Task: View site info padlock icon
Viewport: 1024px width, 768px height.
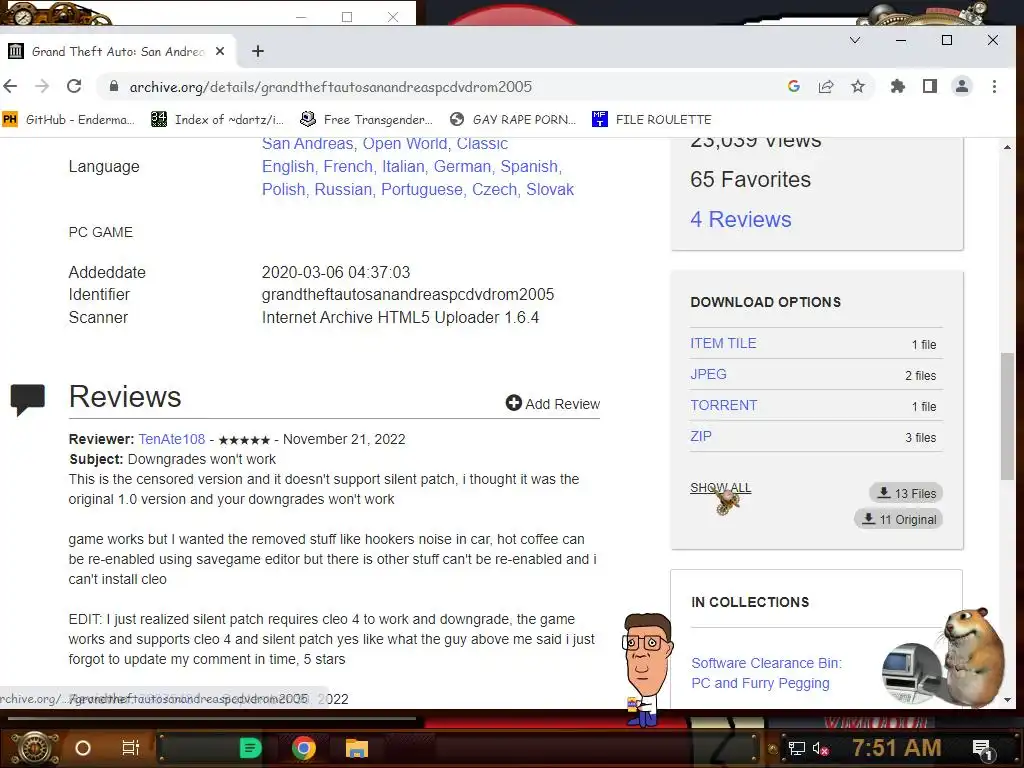Action: 114,86
